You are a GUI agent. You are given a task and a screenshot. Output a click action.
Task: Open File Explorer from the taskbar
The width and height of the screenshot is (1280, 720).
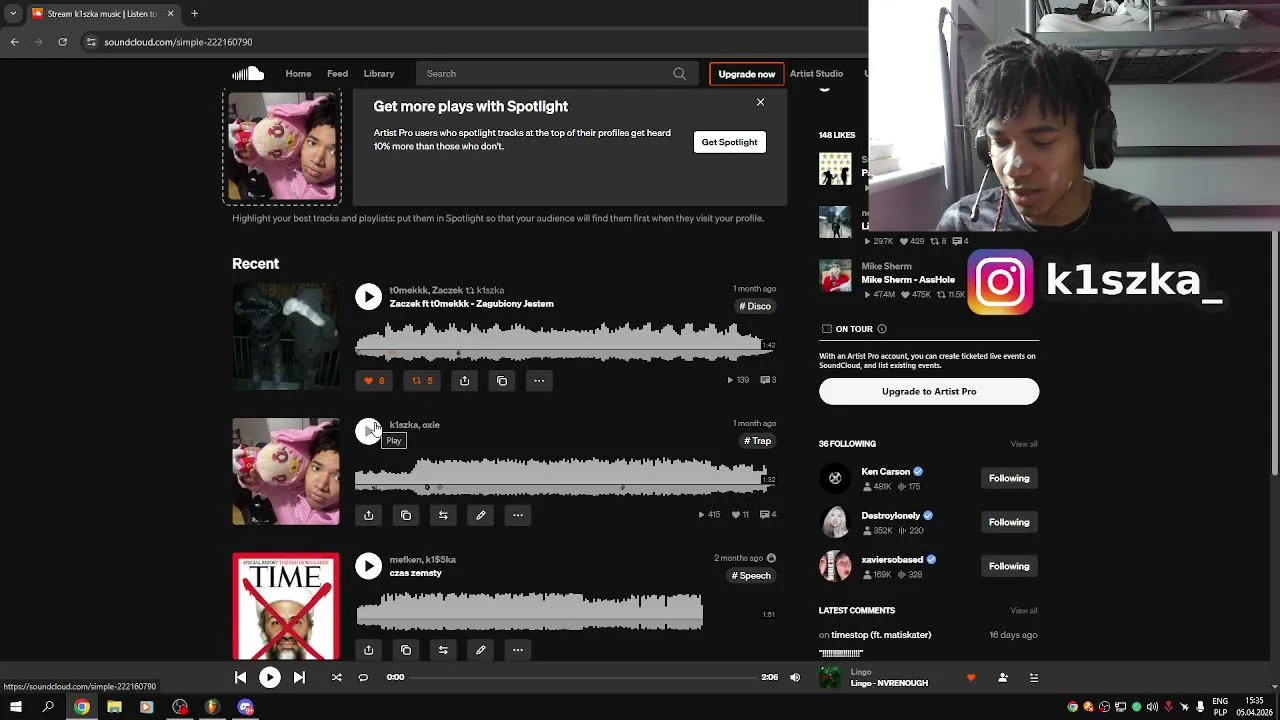[x=114, y=707]
